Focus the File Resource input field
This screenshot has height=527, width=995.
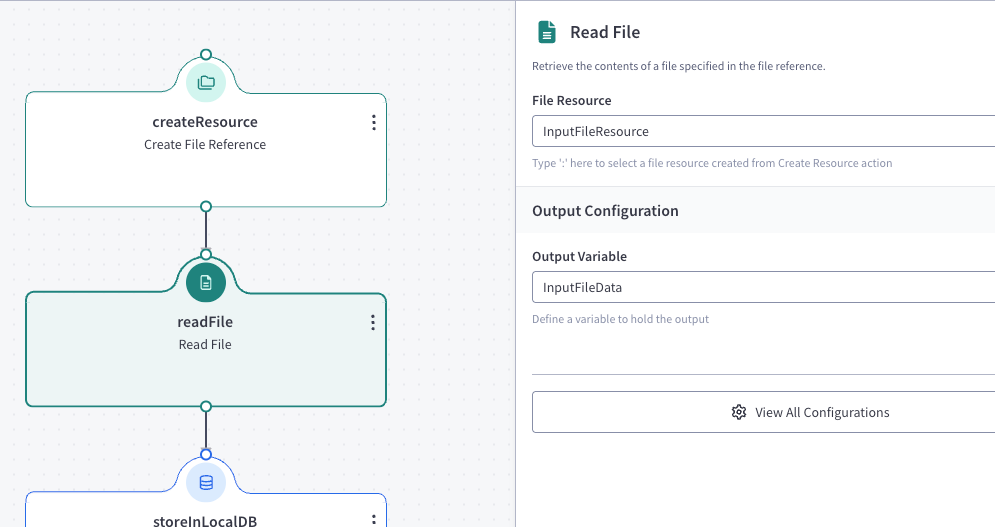pos(763,131)
